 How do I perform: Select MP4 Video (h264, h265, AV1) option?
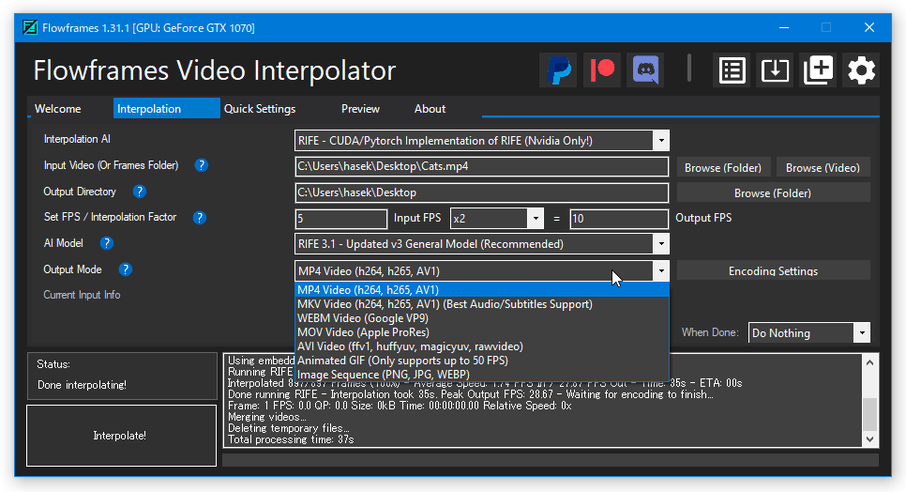[482, 290]
